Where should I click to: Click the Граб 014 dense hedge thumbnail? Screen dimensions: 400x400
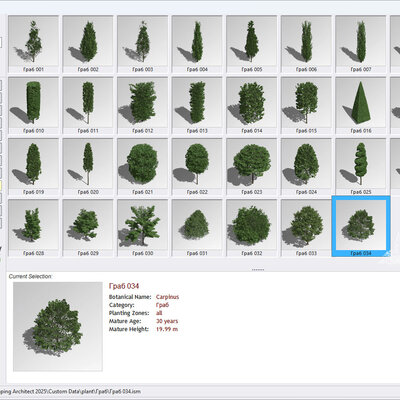tap(252, 106)
